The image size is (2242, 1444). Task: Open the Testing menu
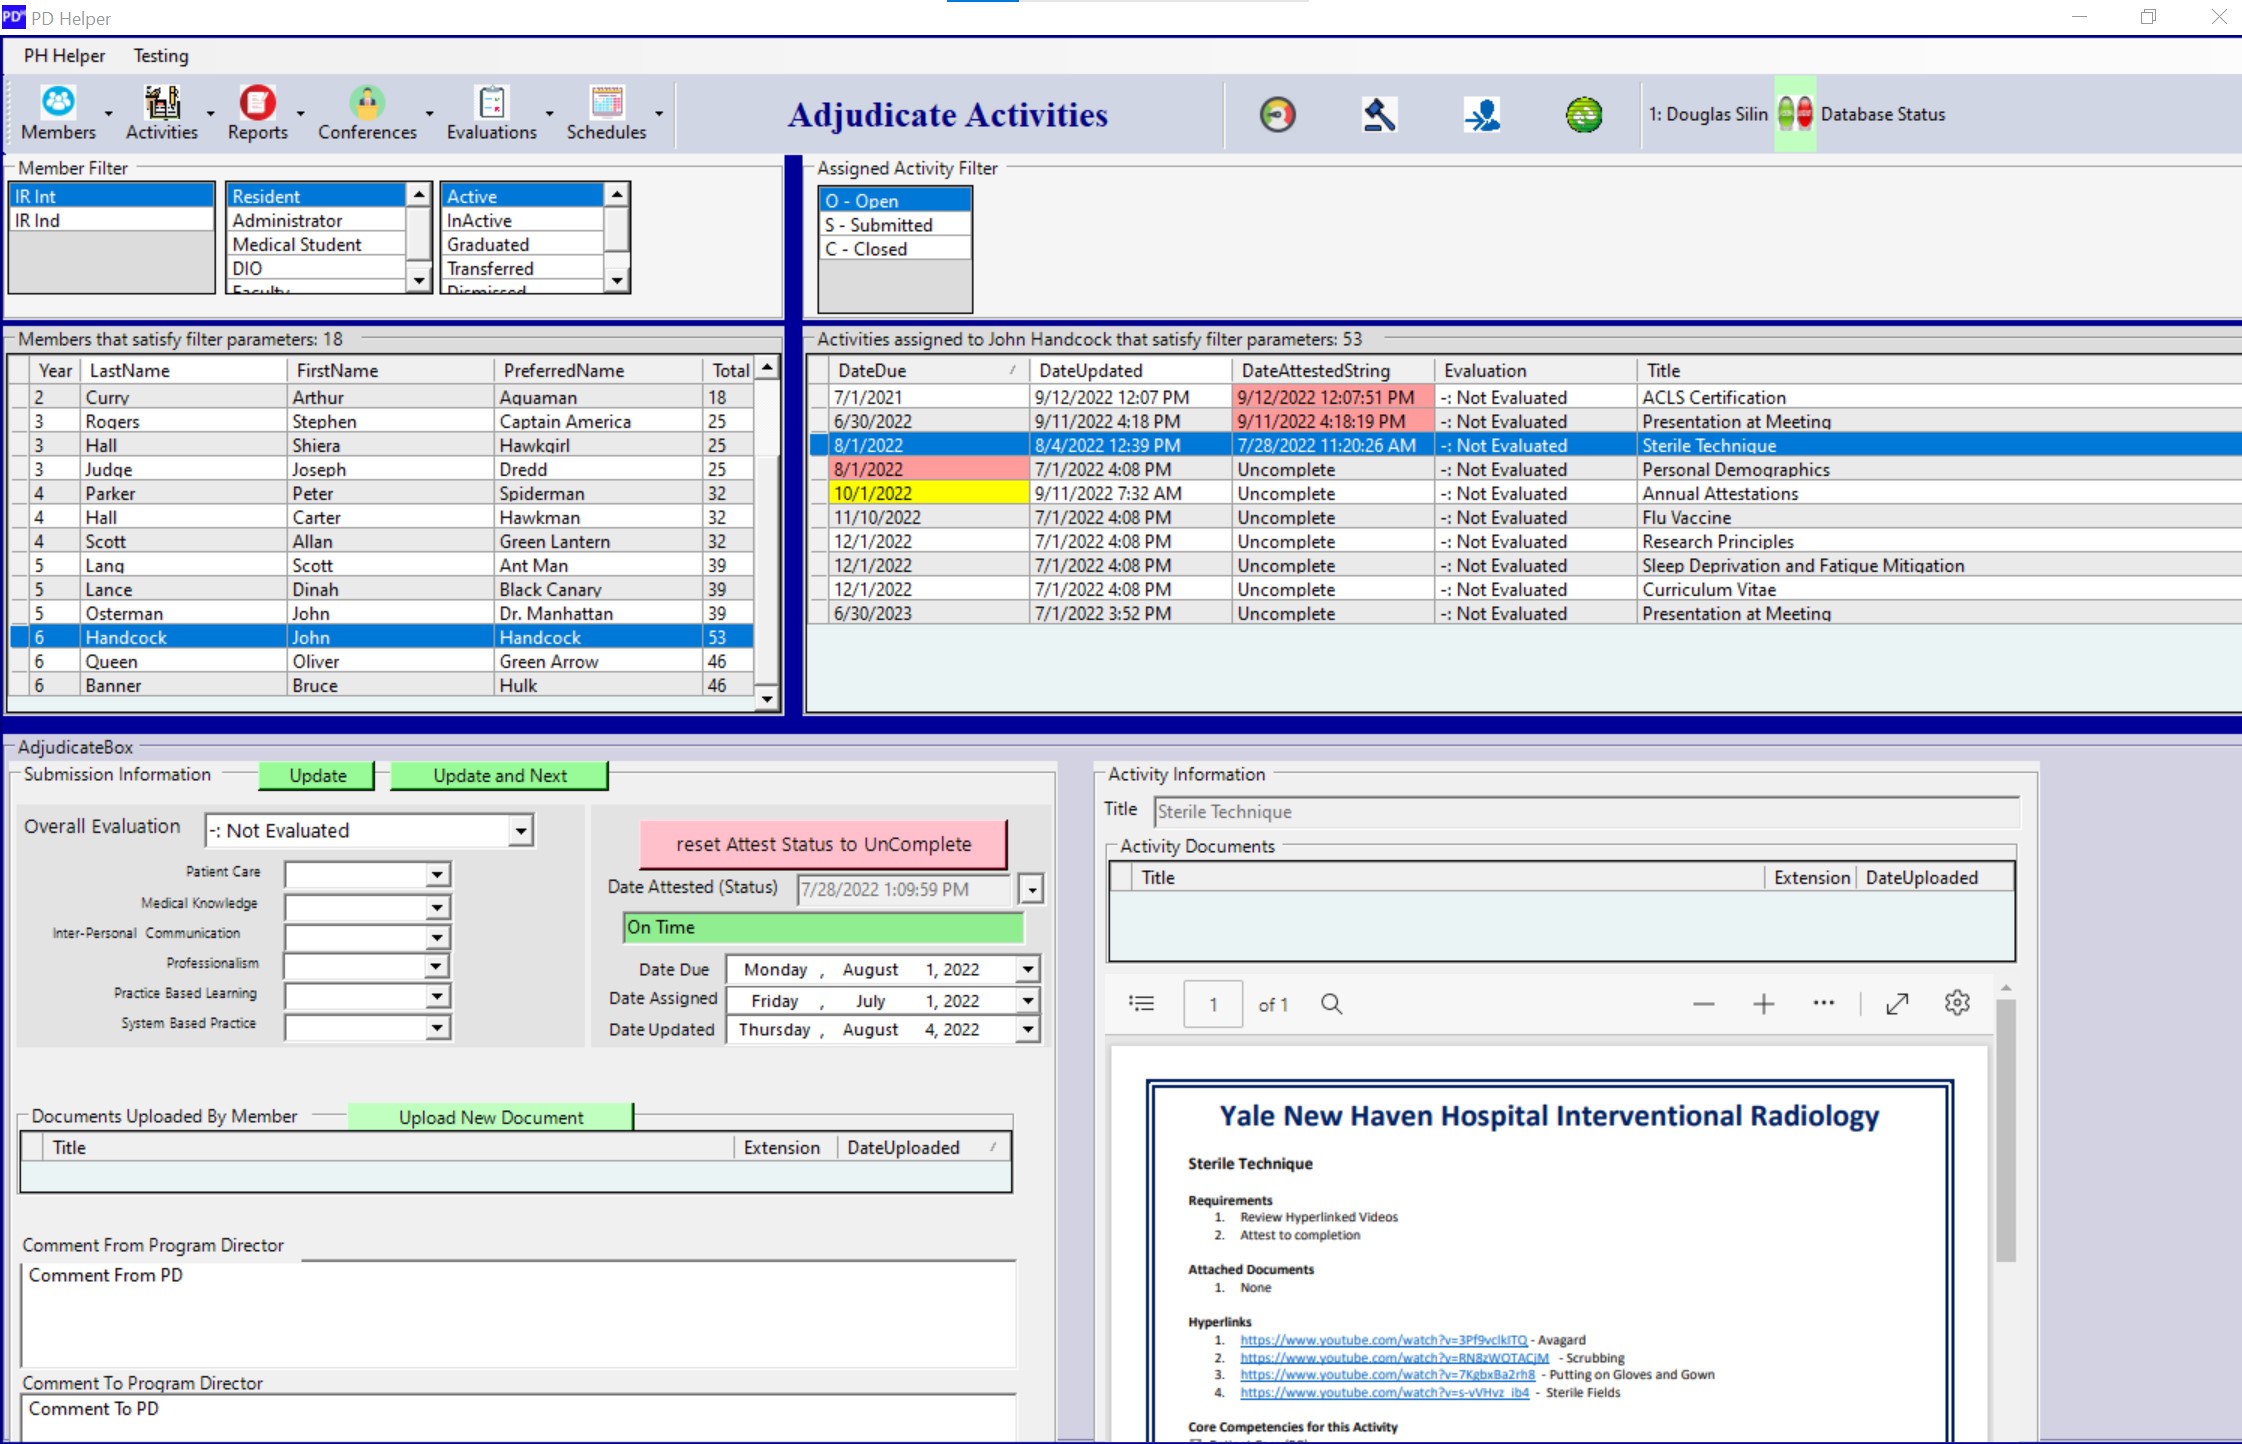(161, 56)
